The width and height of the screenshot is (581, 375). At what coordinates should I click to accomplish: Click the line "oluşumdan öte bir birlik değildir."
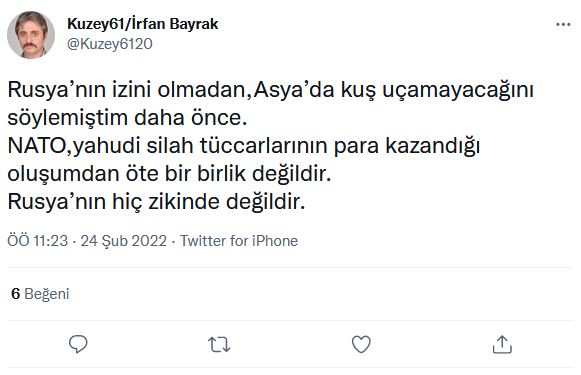coord(169,174)
